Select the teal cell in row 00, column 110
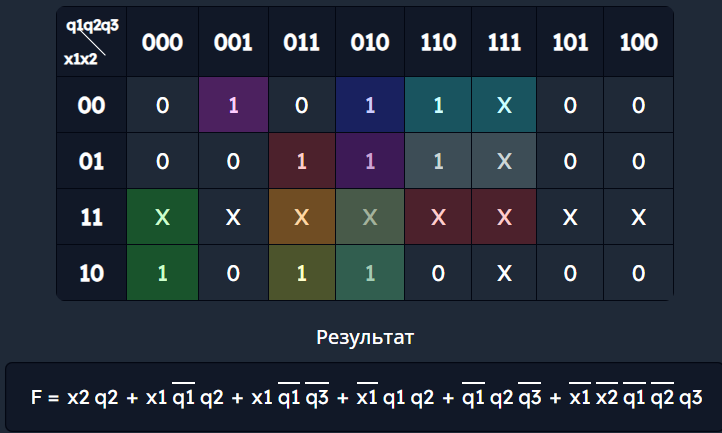The image size is (722, 433). [437, 106]
